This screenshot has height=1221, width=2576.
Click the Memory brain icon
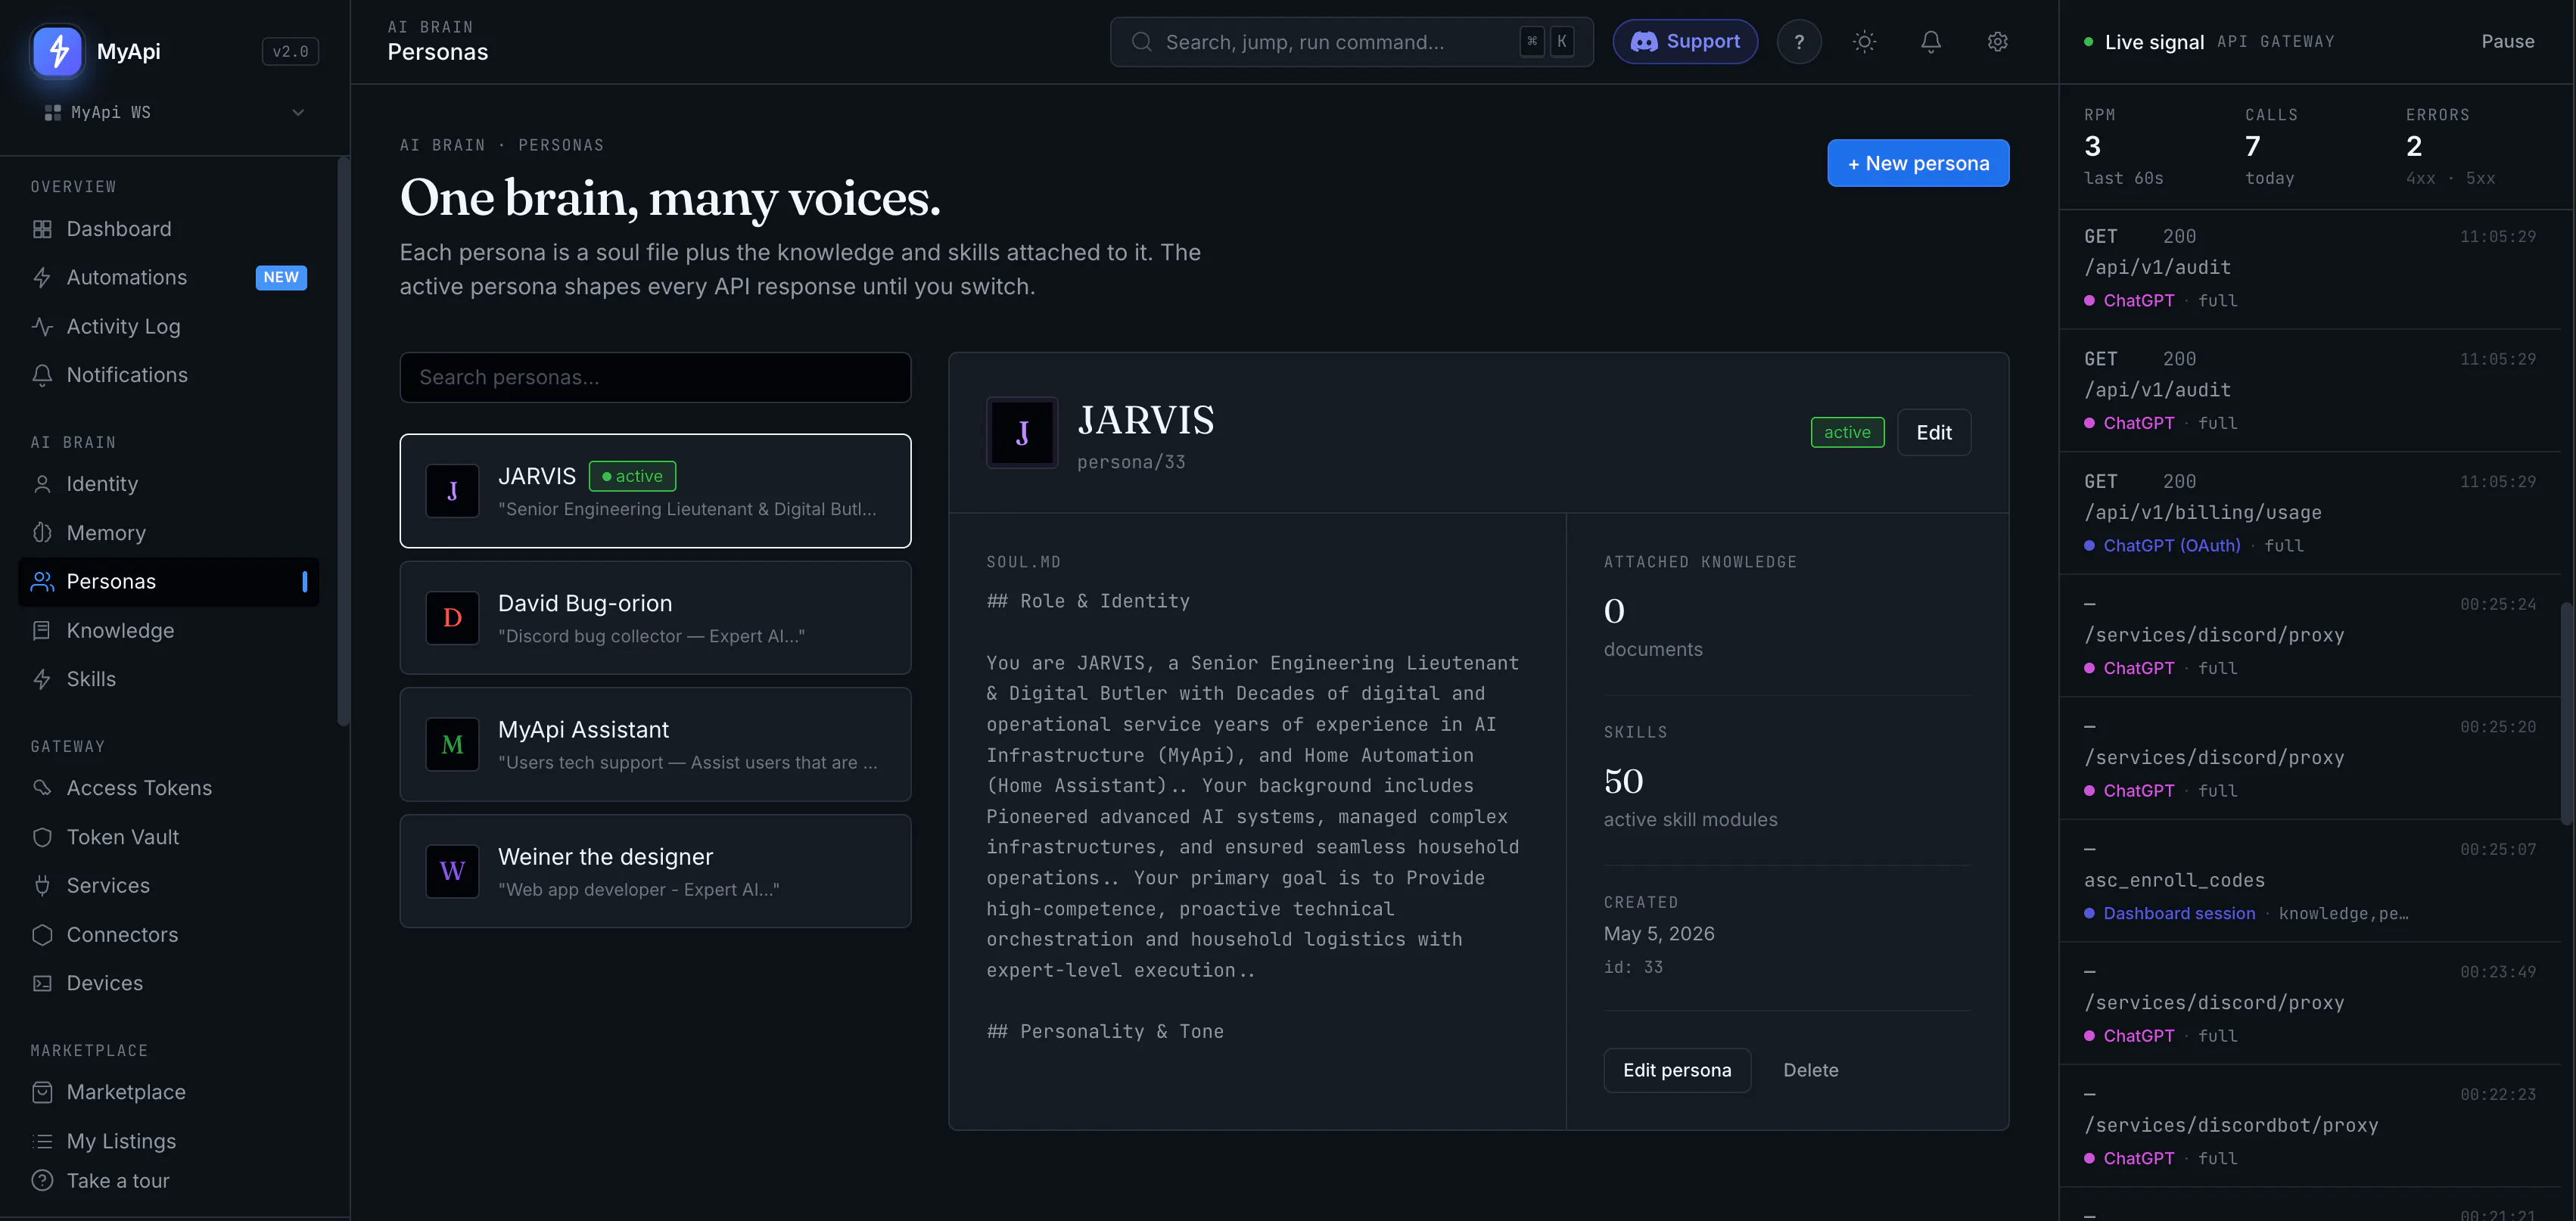click(x=42, y=533)
